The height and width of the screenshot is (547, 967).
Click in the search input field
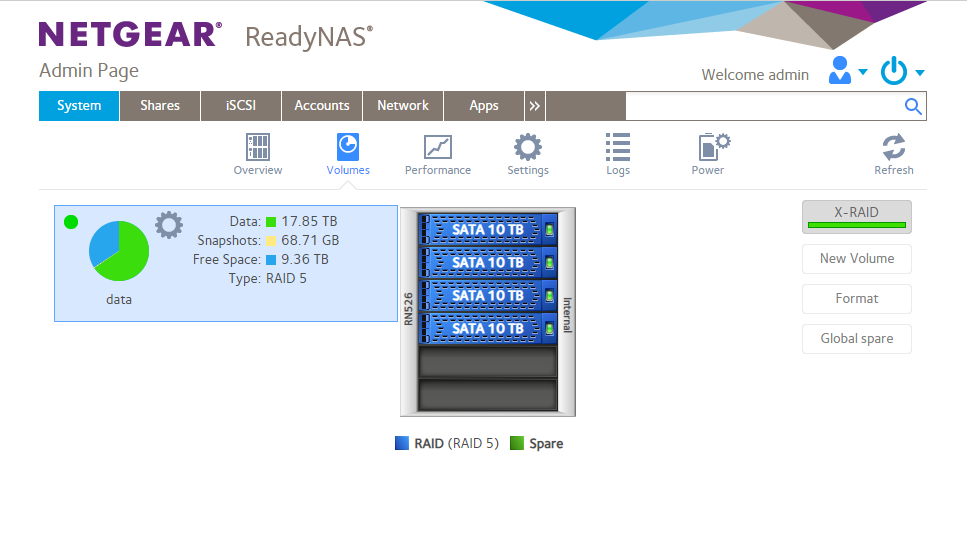click(762, 106)
